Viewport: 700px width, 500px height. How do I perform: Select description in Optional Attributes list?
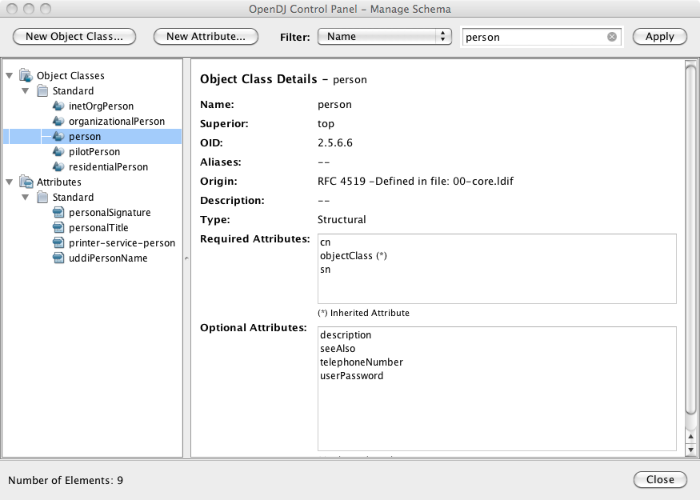click(x=346, y=335)
